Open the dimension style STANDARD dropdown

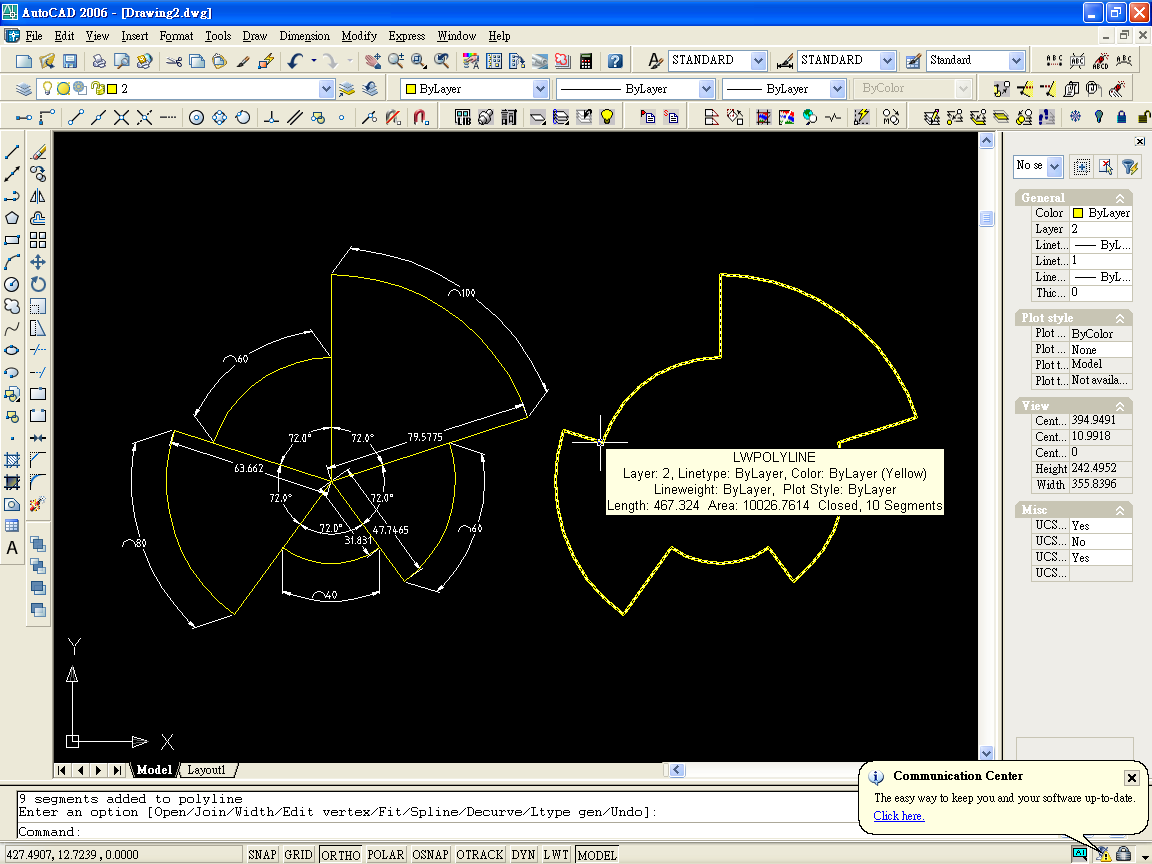click(x=888, y=60)
